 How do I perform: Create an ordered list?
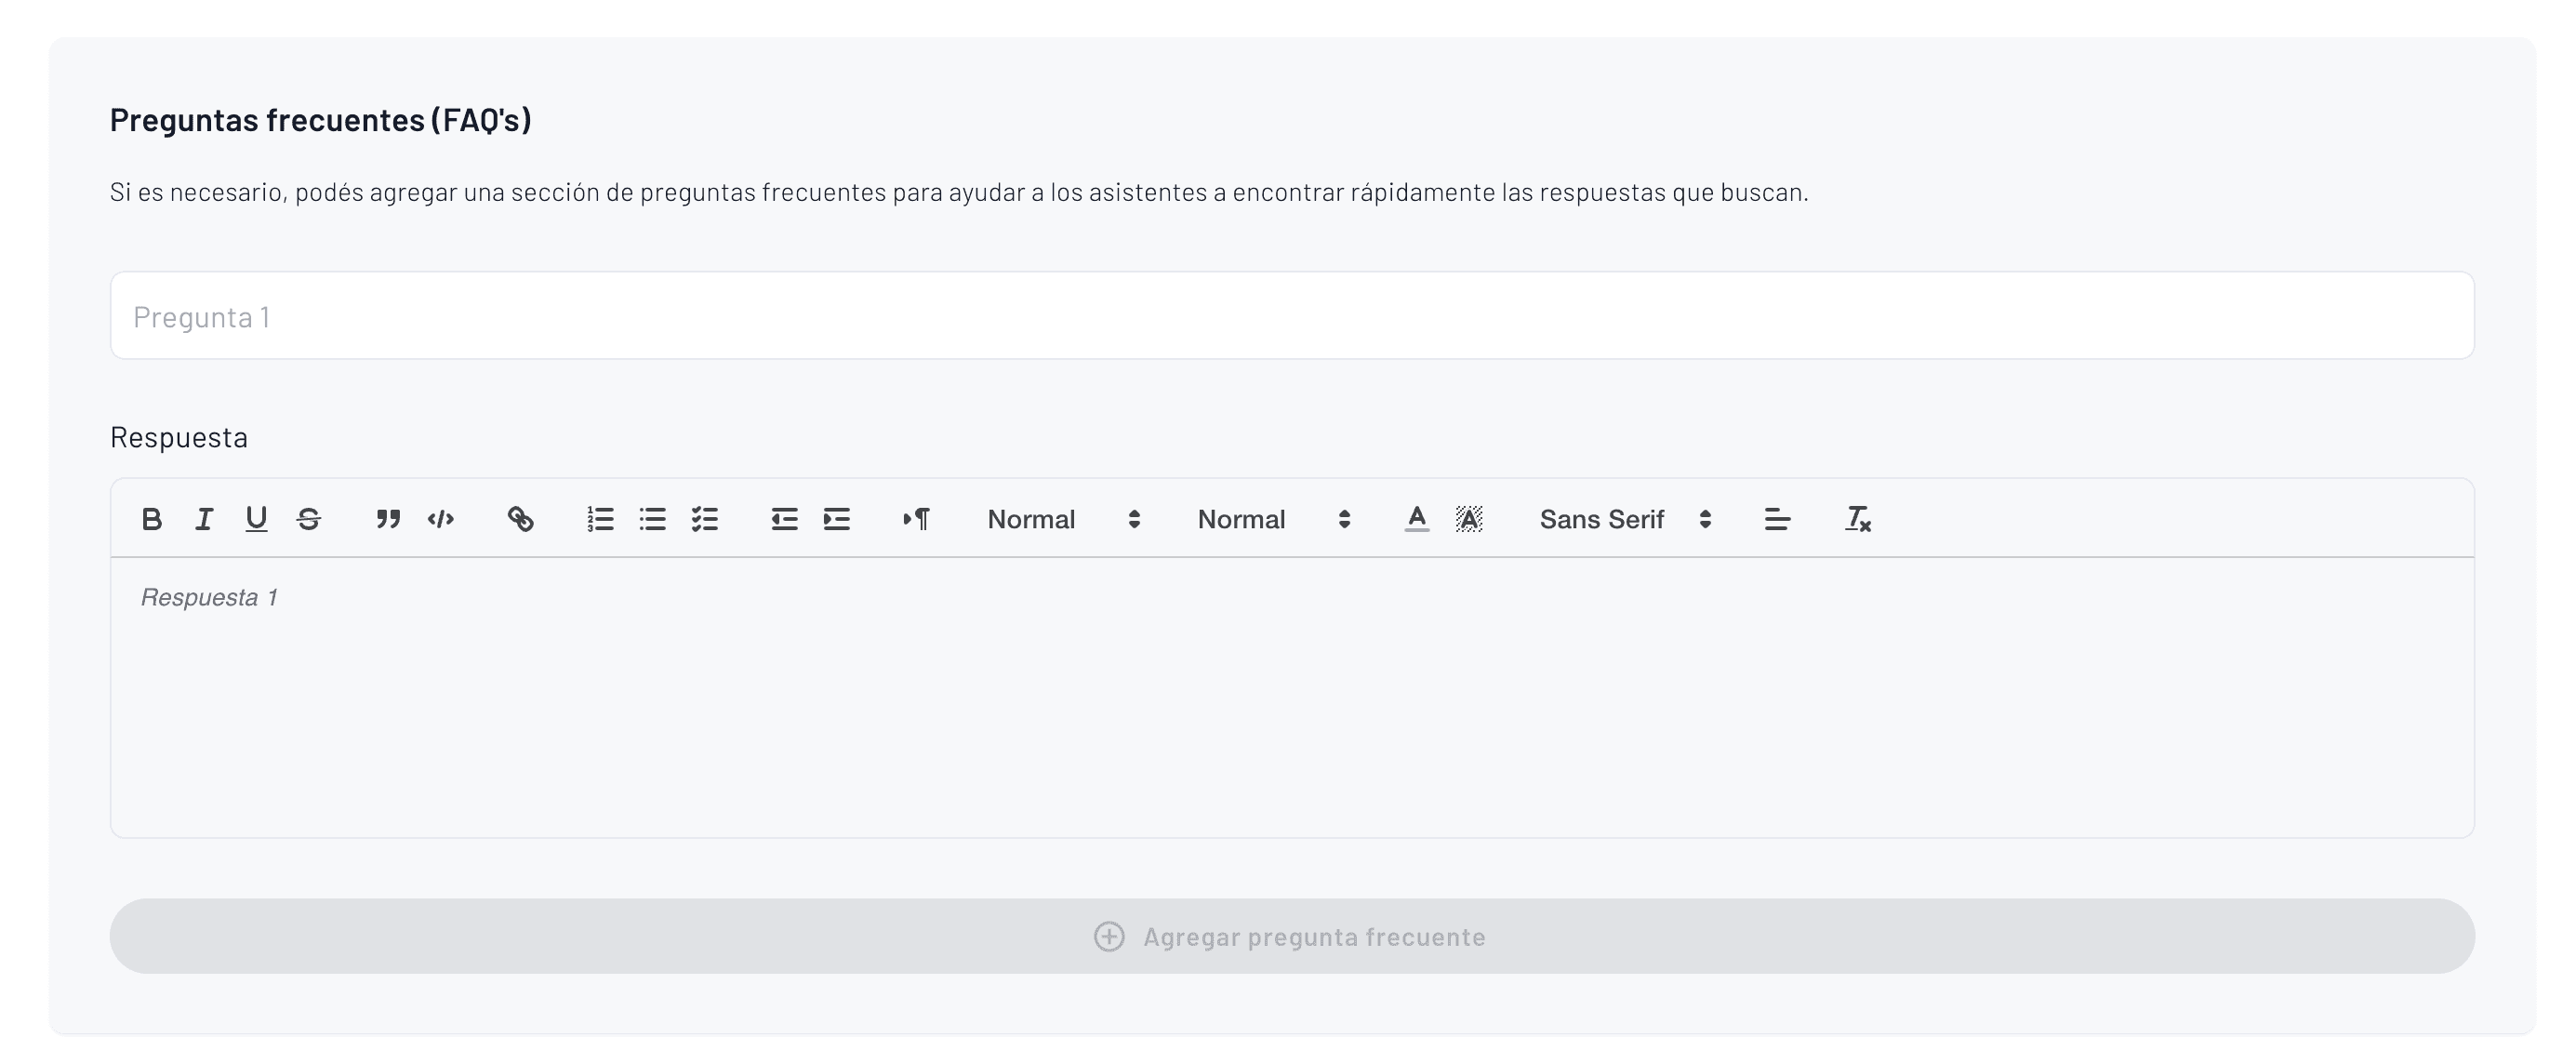601,519
